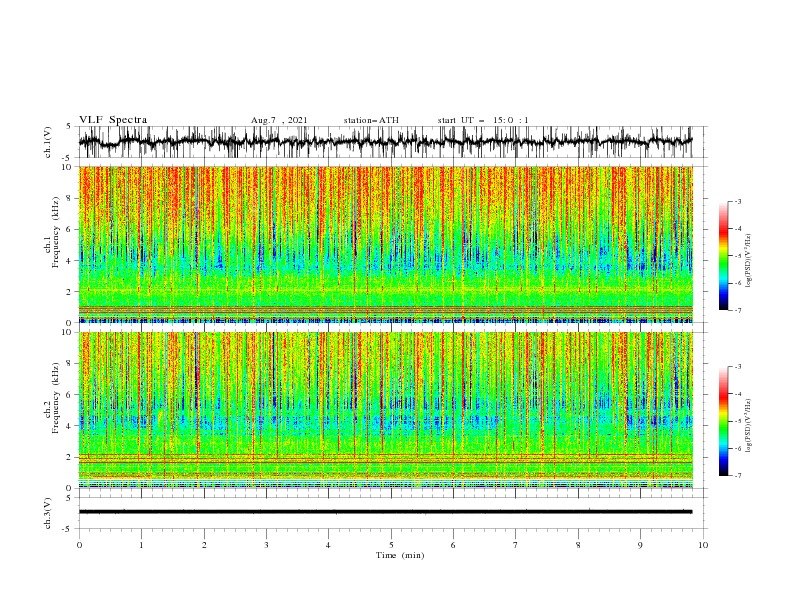Viewport: 792px width, 612px height.
Task: Click the "-7" tick on ch.2 color bar
Action: pos(737,475)
